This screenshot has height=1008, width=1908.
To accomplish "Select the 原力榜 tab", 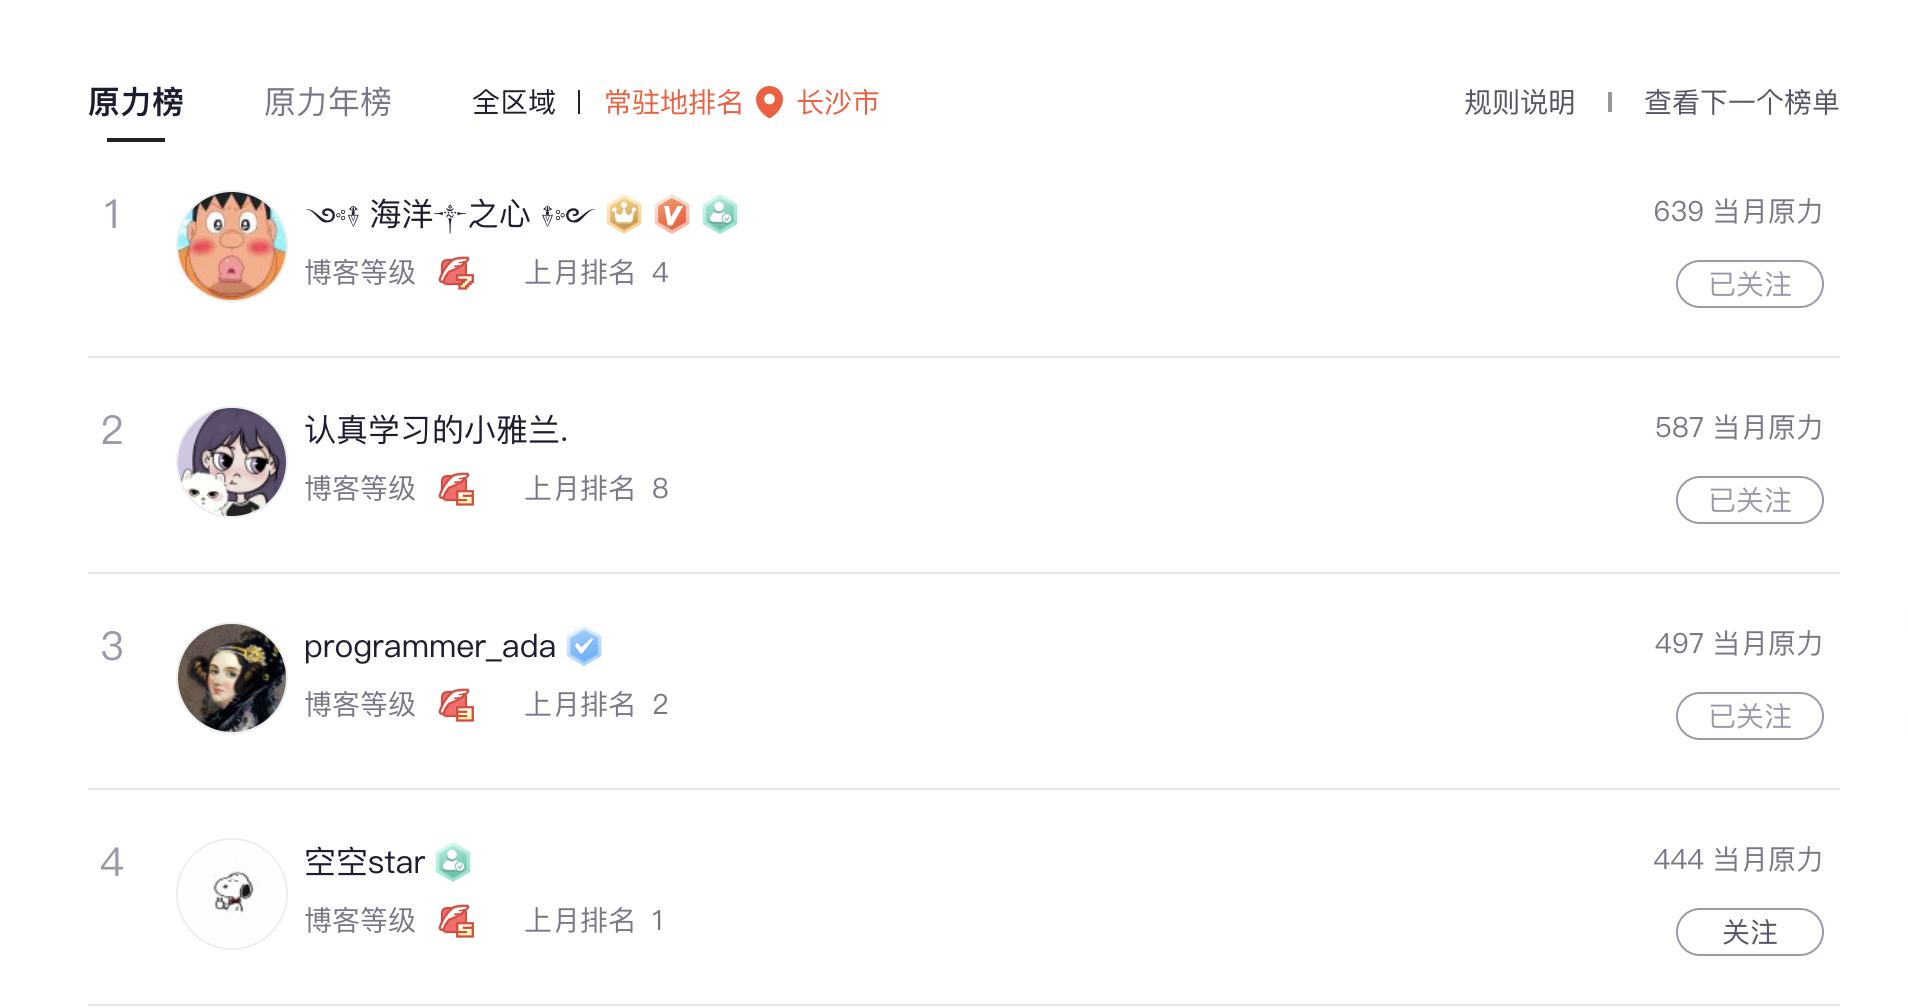I will coord(136,102).
